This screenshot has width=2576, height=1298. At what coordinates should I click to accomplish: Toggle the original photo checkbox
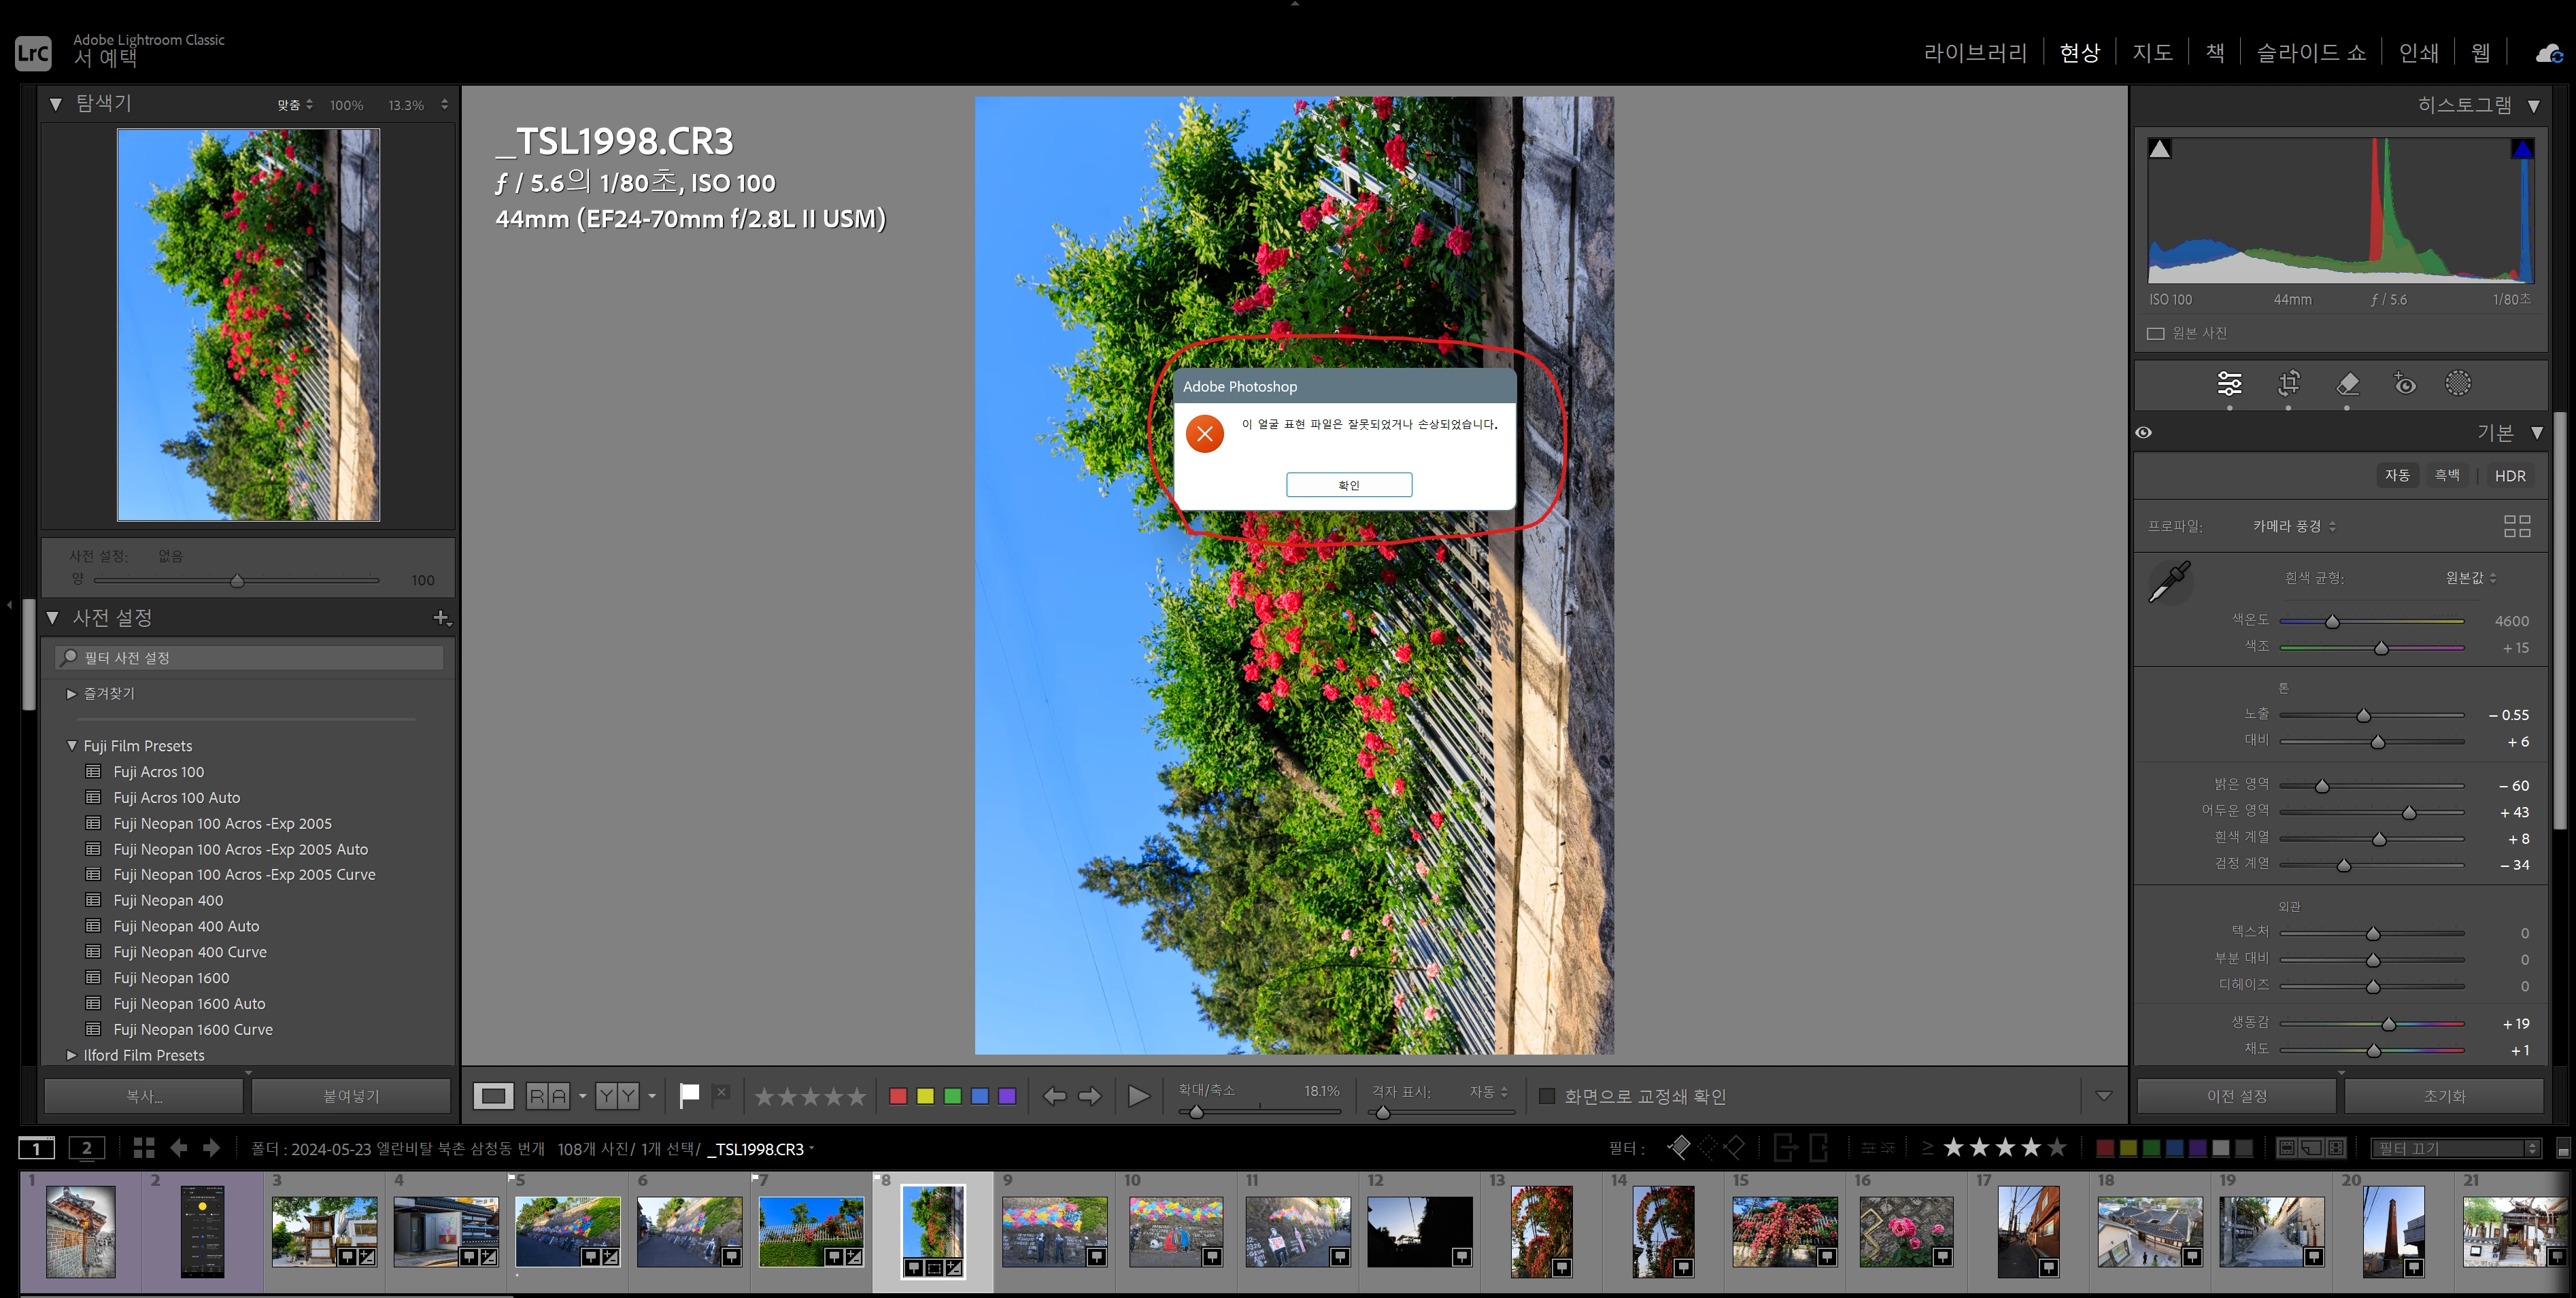click(x=2156, y=334)
